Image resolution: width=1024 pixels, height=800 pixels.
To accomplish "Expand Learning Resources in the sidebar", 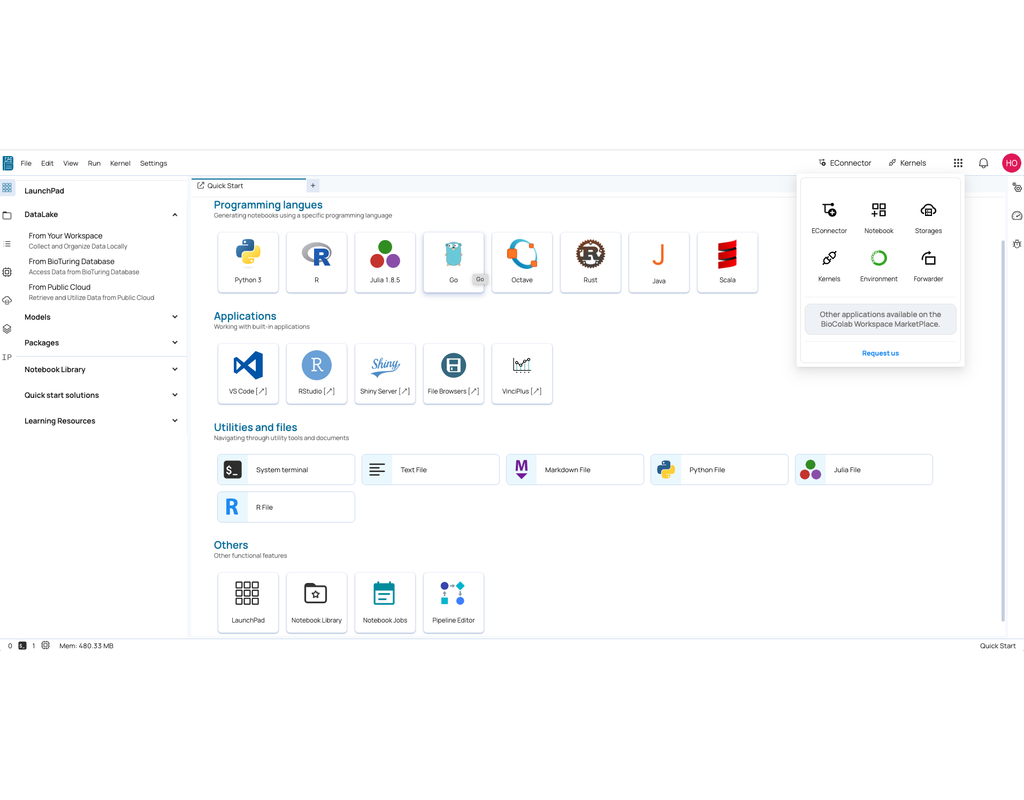I will point(174,420).
